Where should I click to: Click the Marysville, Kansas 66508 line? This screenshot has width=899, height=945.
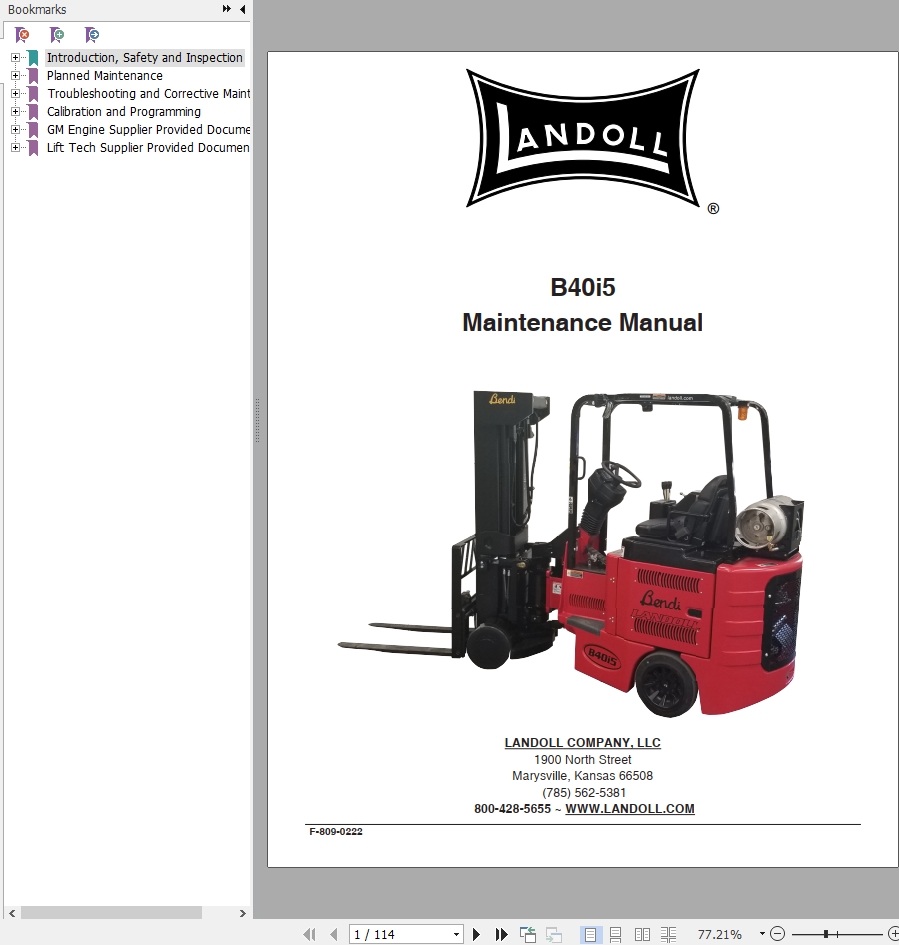(x=583, y=776)
